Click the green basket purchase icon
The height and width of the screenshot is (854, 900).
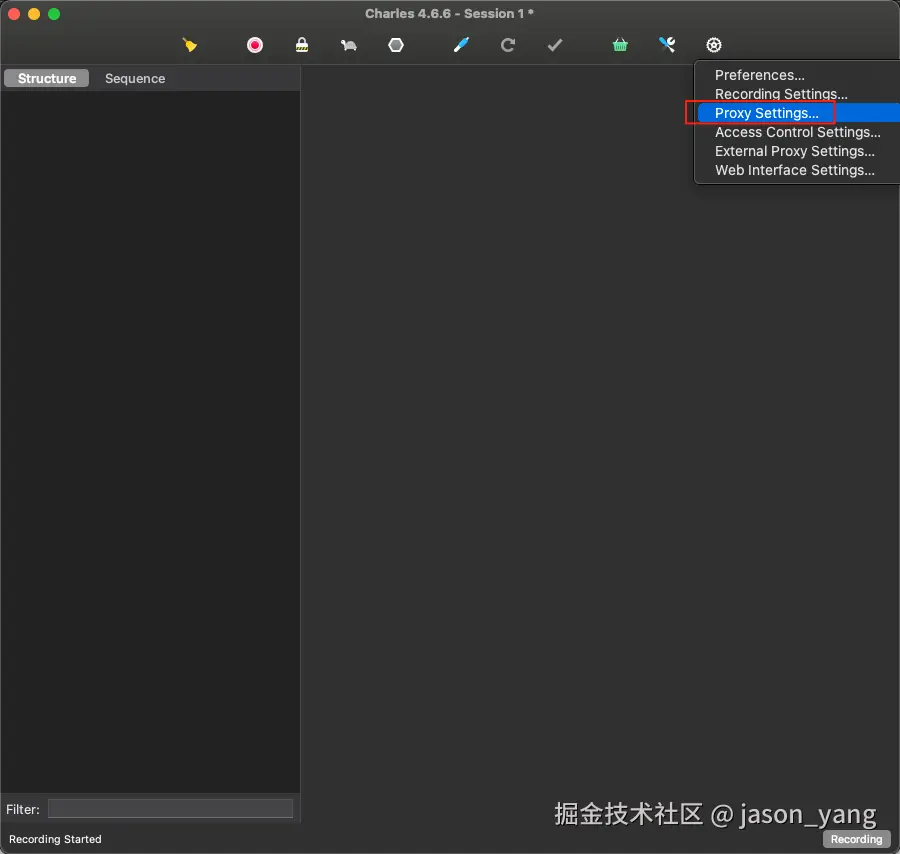pyautogui.click(x=620, y=45)
